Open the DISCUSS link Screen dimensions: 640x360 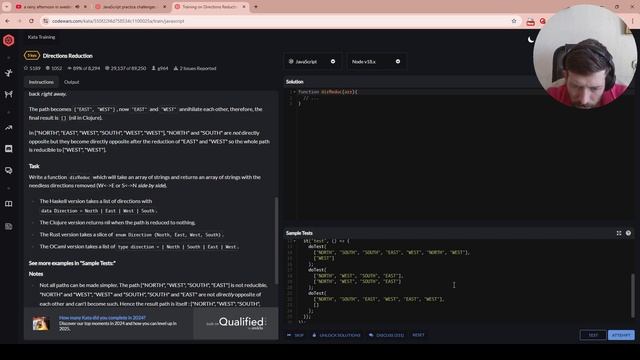[387, 335]
